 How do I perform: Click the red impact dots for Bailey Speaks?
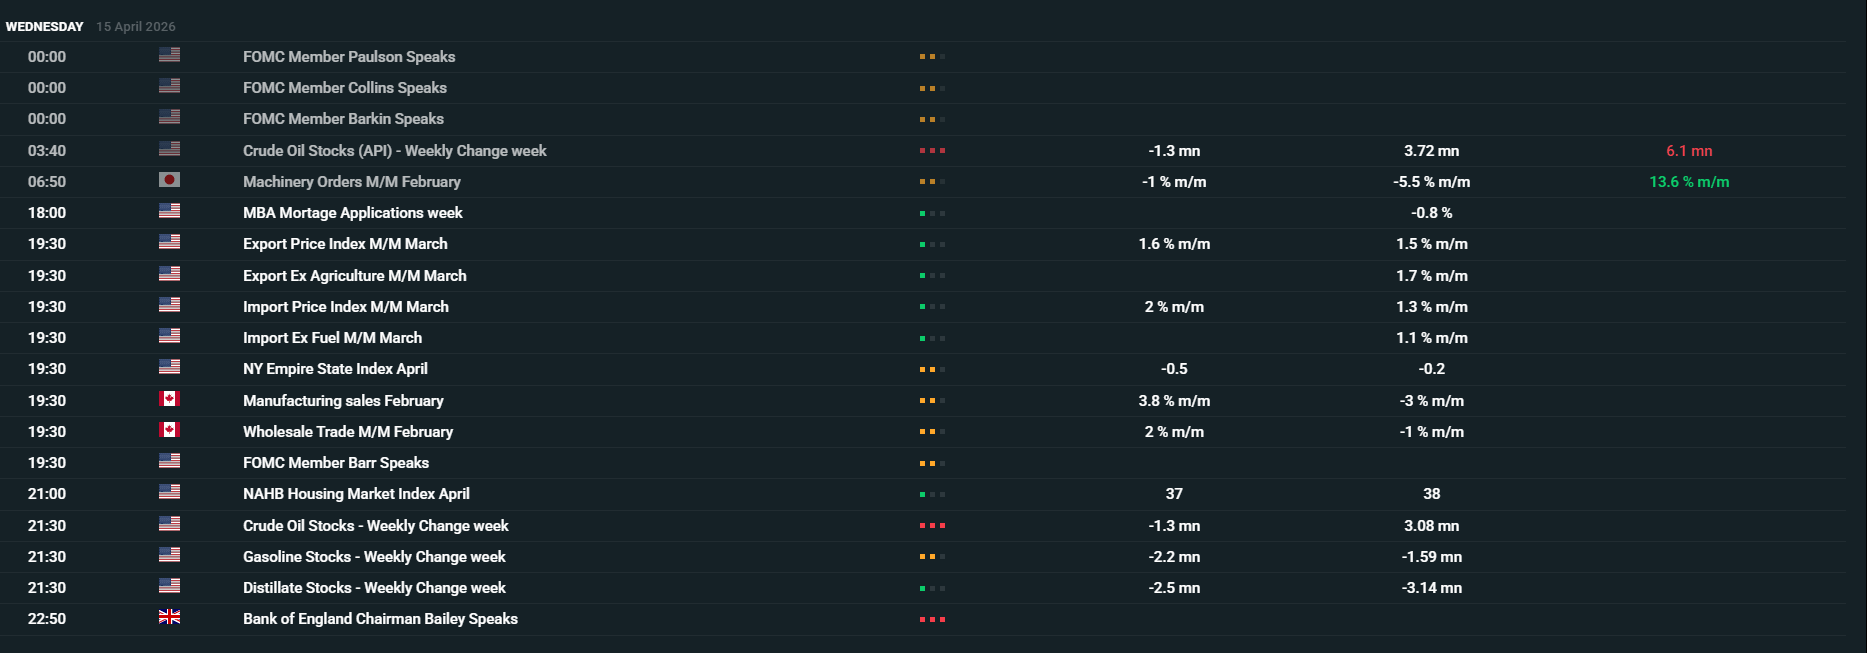coord(932,620)
